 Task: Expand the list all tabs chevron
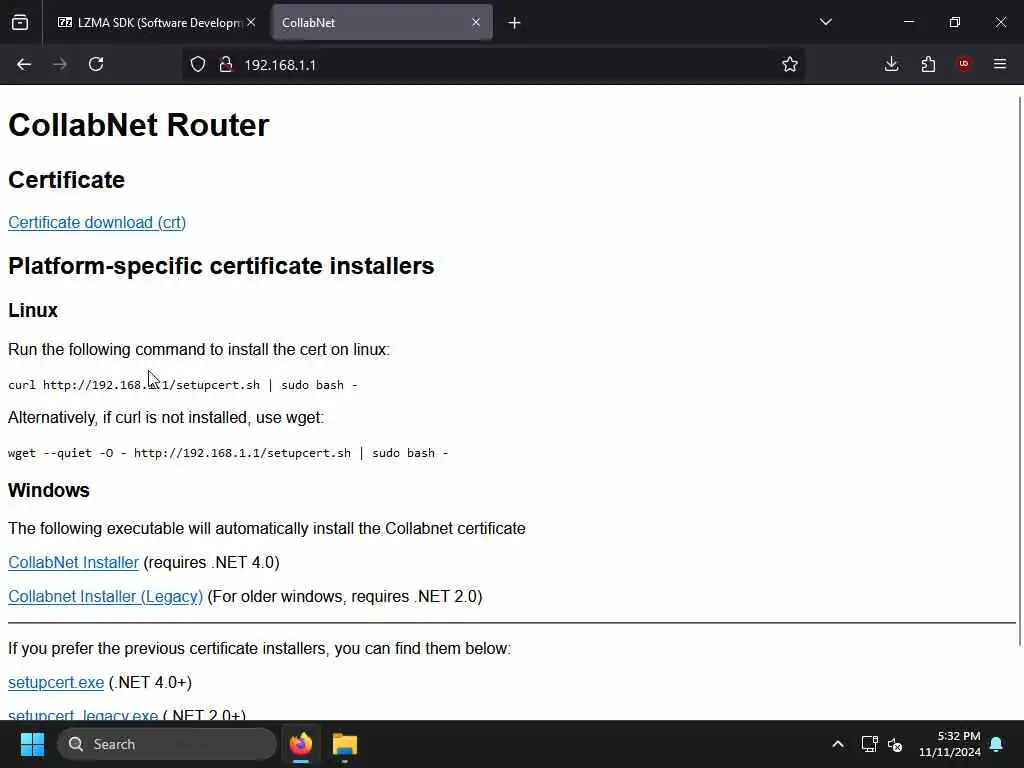tap(825, 22)
